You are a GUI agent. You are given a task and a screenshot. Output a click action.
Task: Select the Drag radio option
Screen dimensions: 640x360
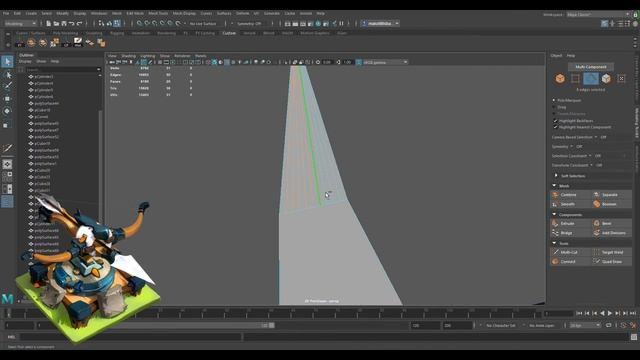[554, 107]
